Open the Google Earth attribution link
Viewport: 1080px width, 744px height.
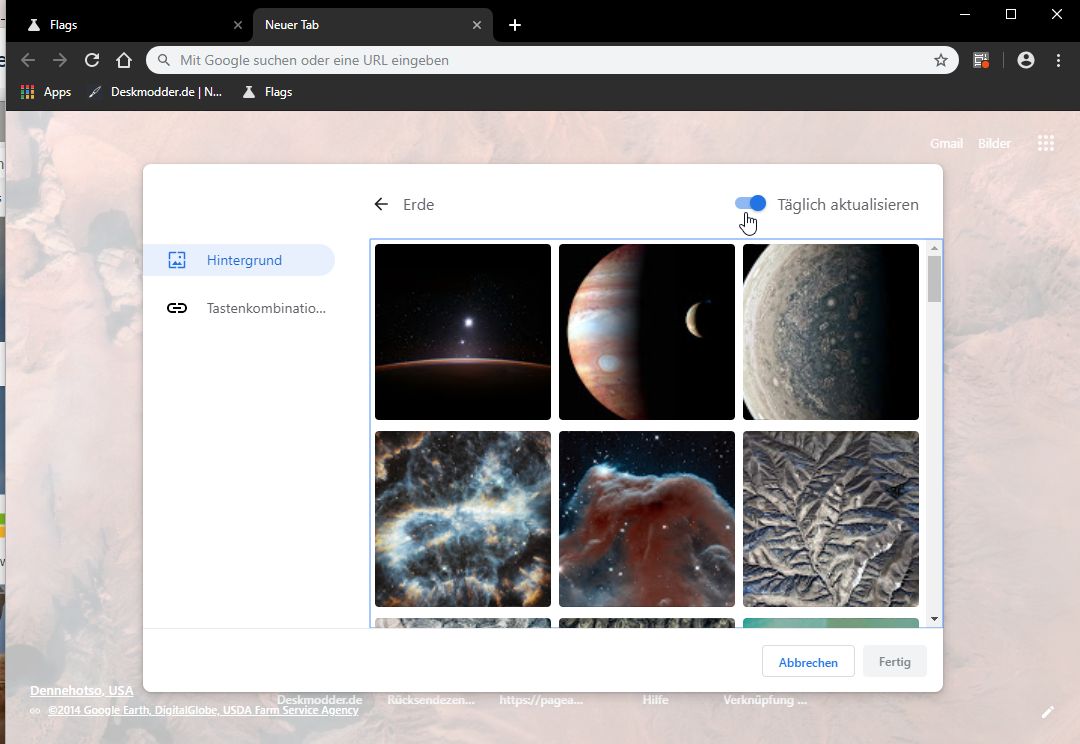coord(203,710)
